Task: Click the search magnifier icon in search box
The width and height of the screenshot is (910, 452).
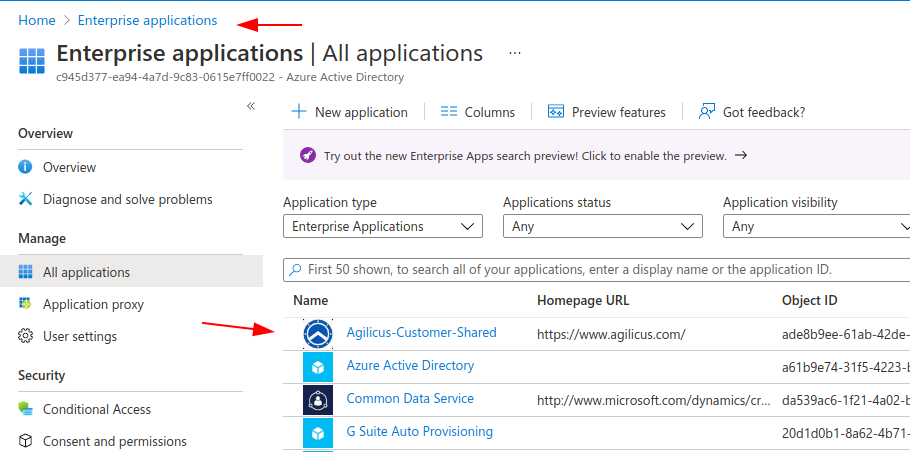Action: coord(296,270)
